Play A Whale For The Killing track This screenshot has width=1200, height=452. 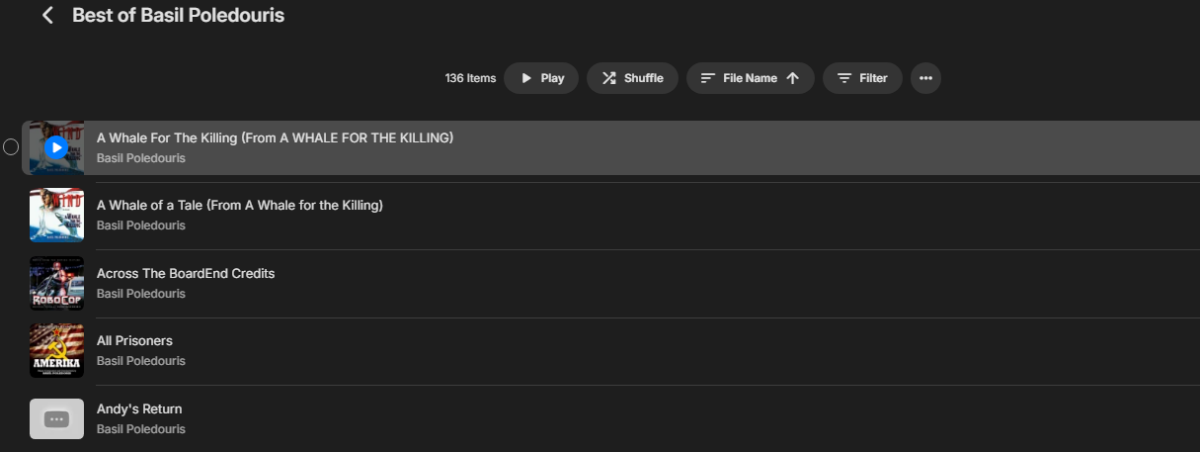[57, 148]
